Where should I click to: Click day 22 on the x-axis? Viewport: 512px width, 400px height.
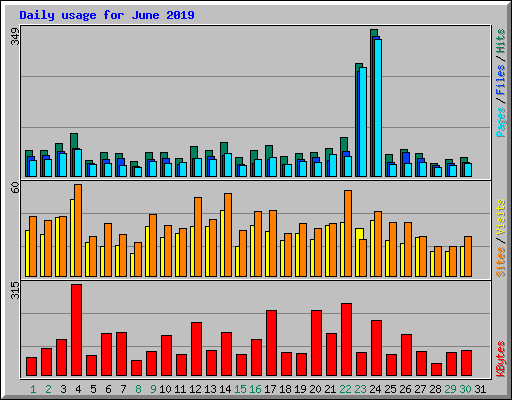coord(345,389)
